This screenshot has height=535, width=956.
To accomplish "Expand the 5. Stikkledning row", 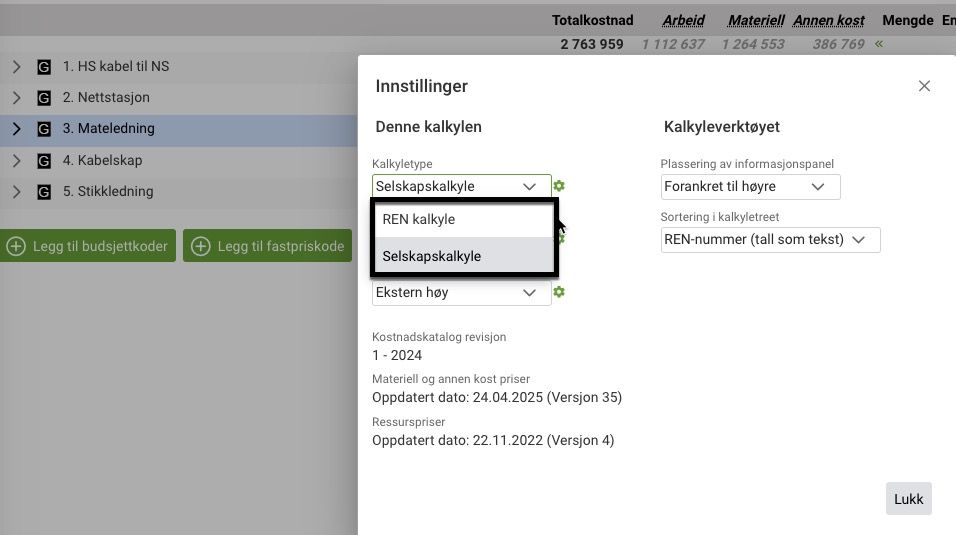I will [16, 192].
